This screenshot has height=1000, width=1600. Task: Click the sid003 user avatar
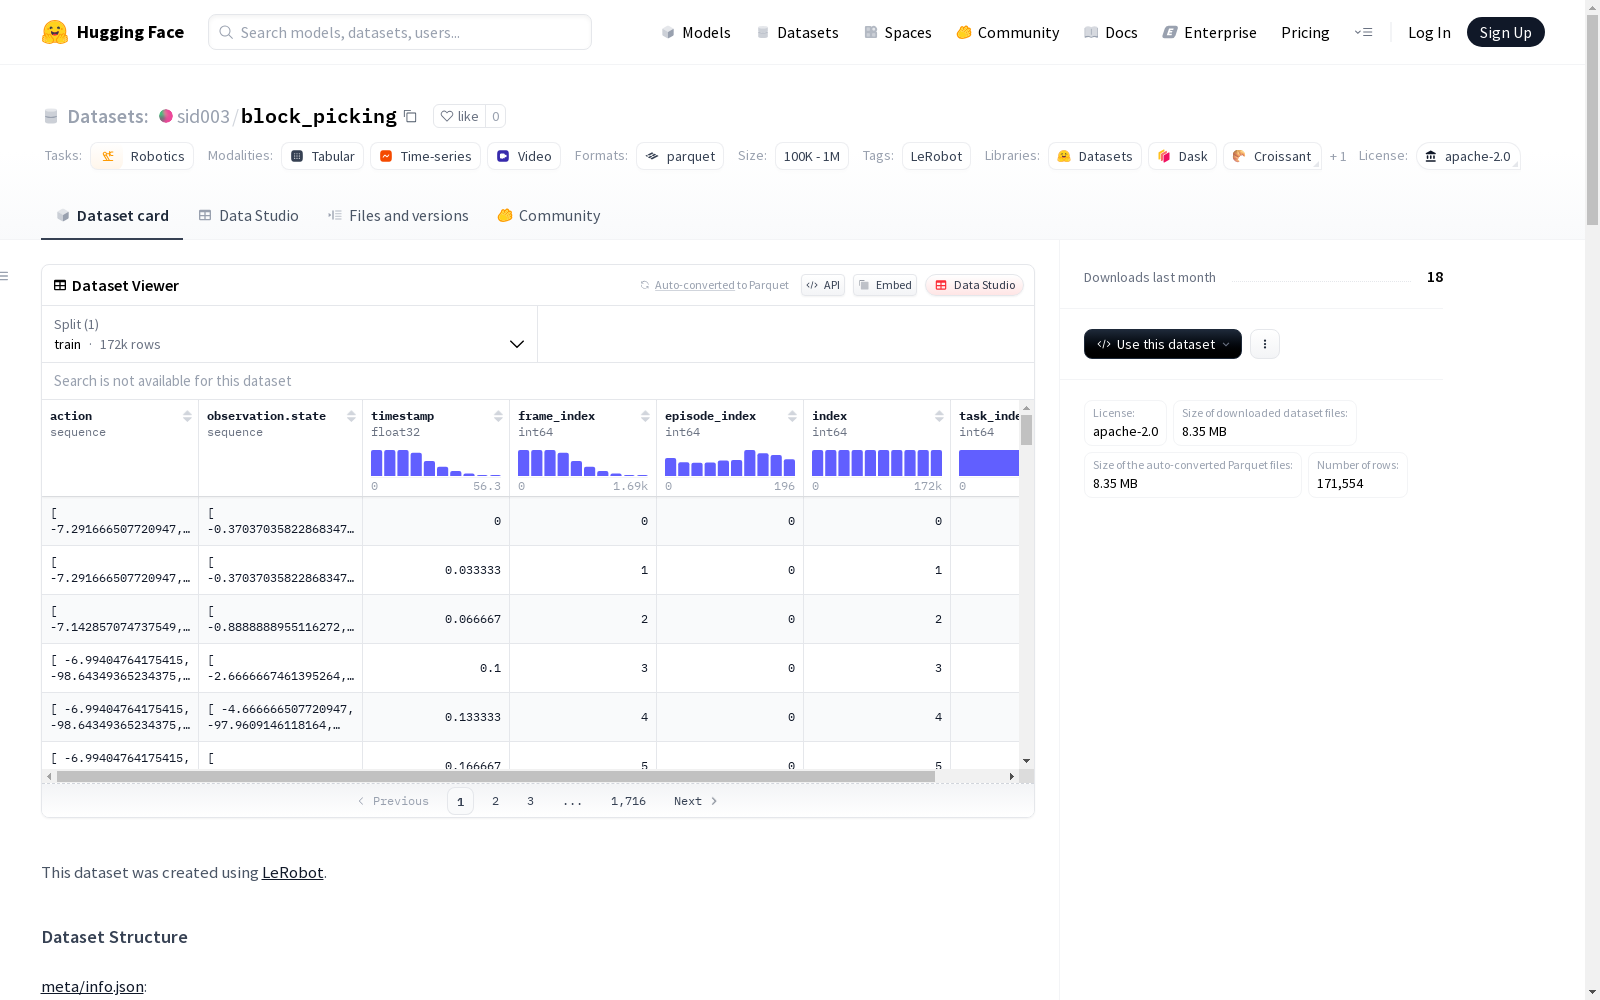166,116
